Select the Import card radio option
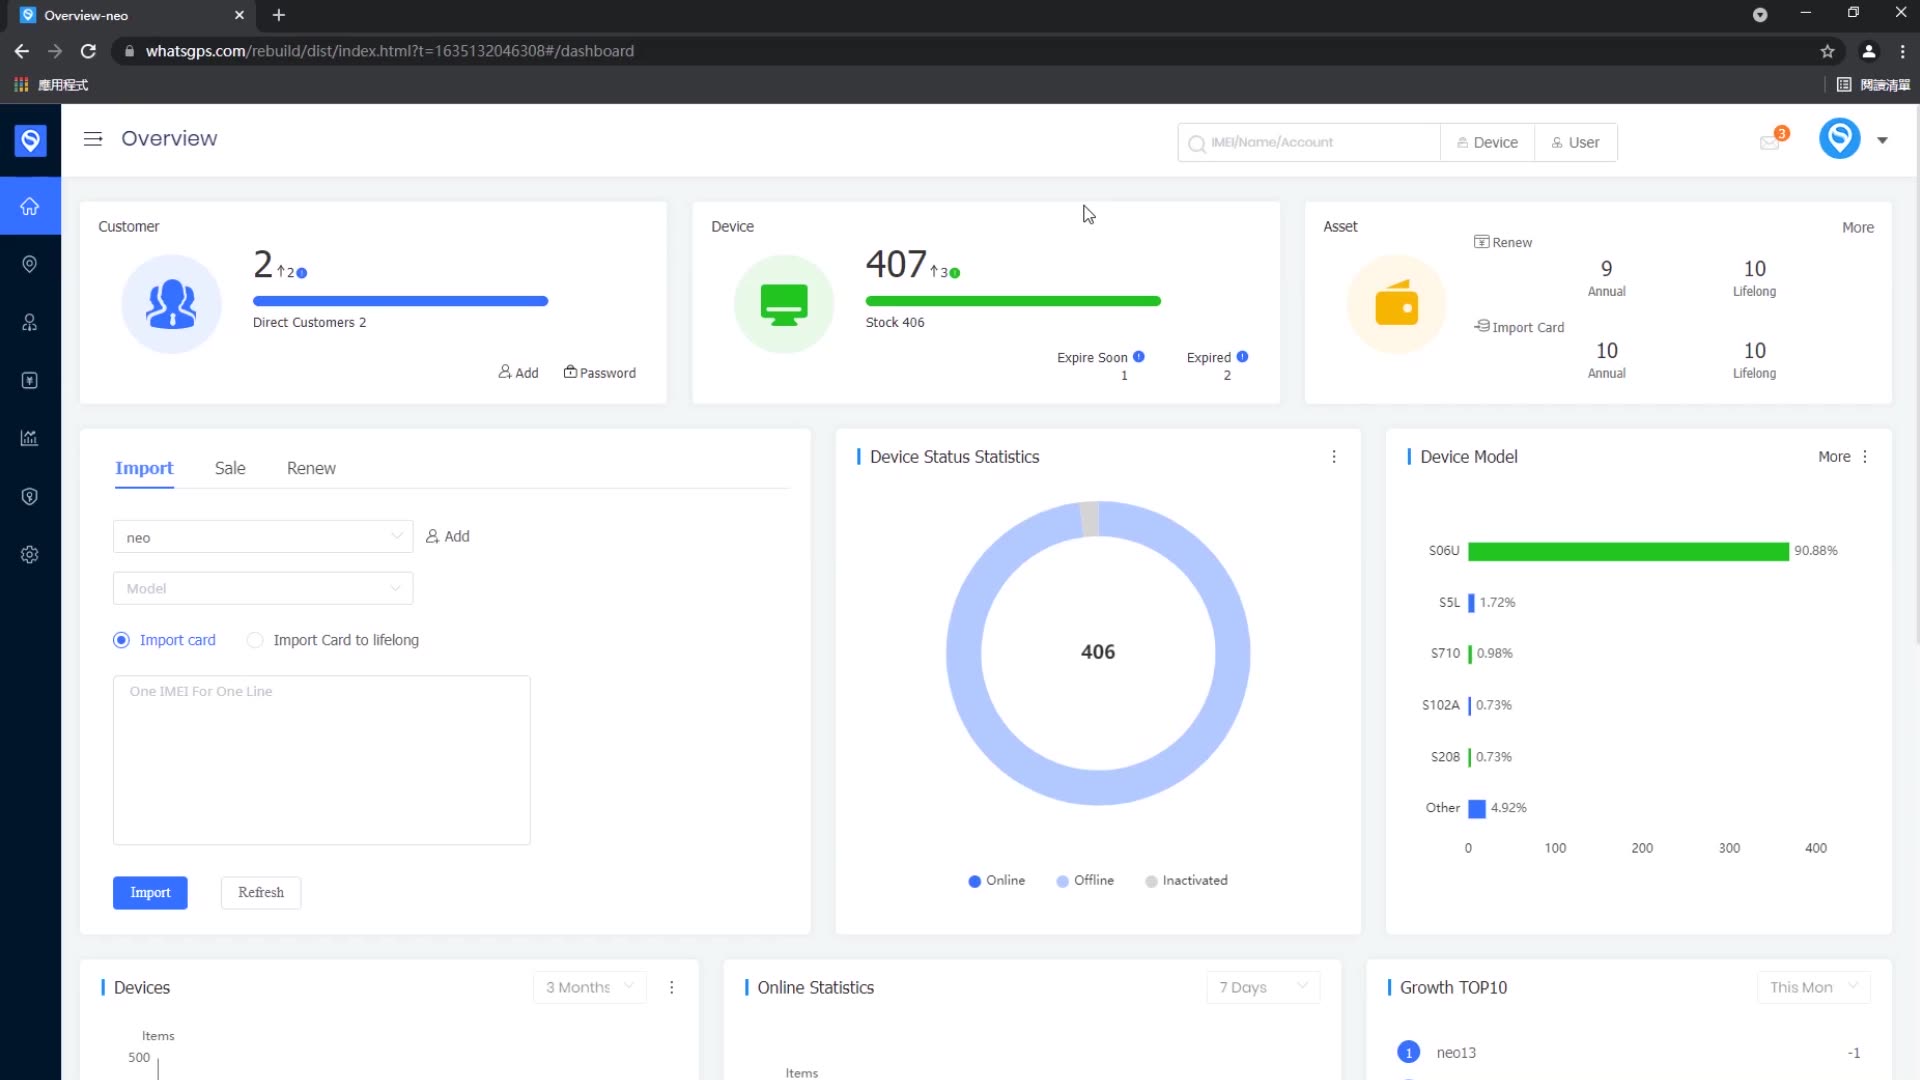 point(121,640)
